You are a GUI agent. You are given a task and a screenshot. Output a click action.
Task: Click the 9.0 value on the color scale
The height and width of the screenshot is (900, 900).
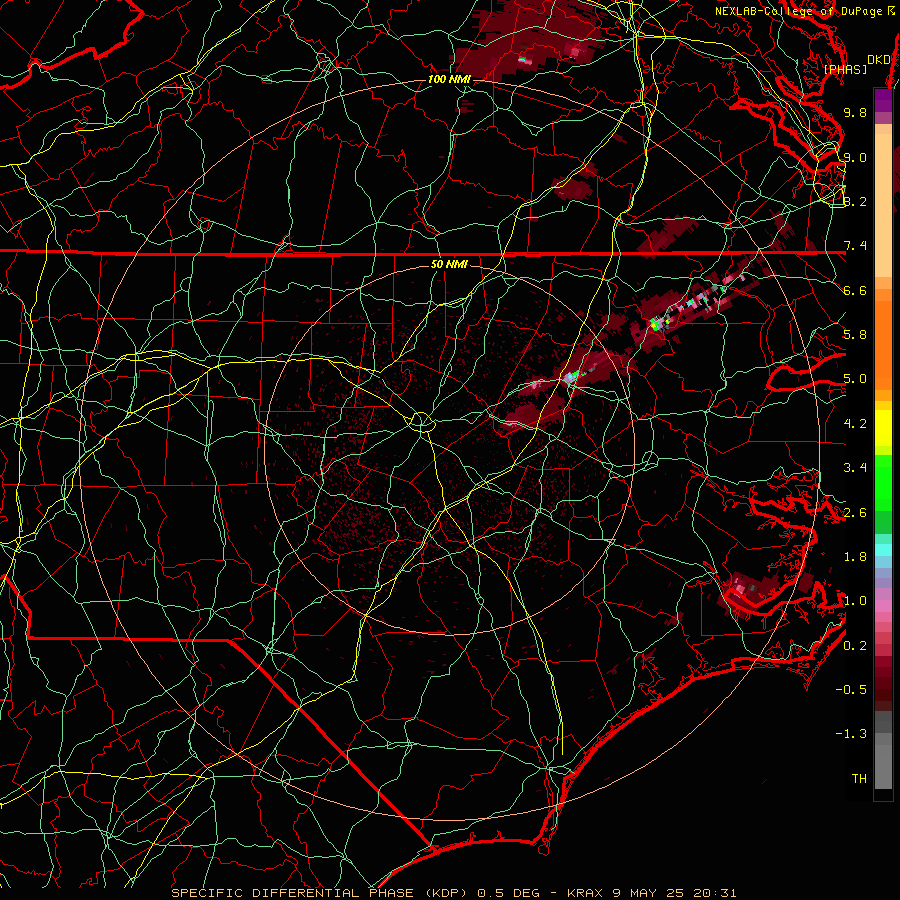pyautogui.click(x=855, y=157)
